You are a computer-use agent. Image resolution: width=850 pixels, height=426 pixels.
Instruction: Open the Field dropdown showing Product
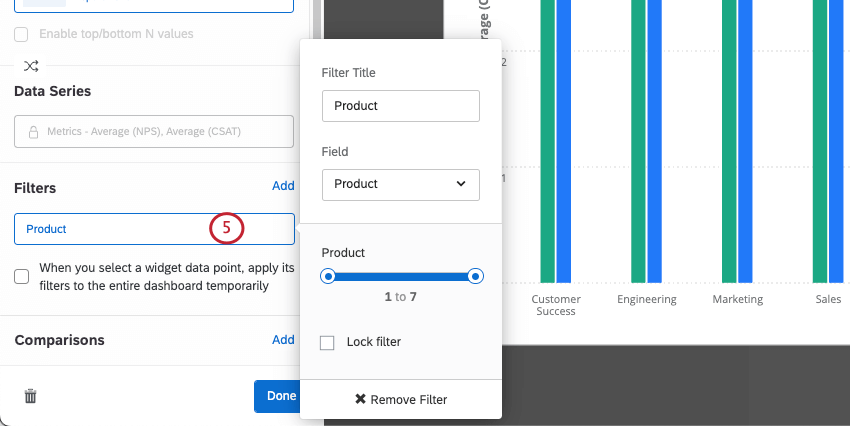click(x=400, y=184)
